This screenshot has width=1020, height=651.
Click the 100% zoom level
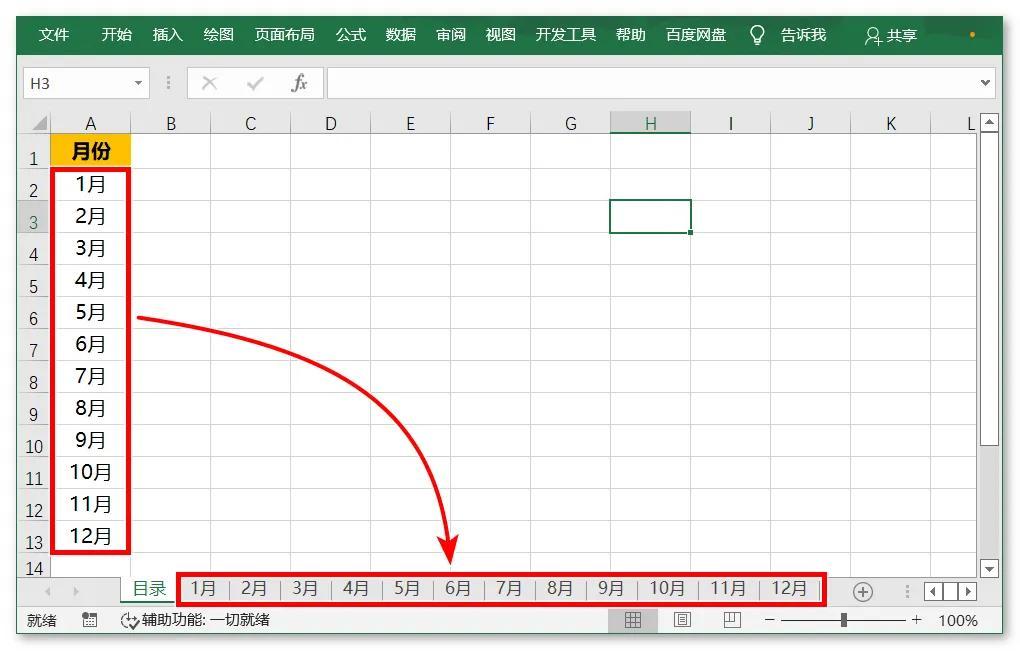click(x=958, y=620)
